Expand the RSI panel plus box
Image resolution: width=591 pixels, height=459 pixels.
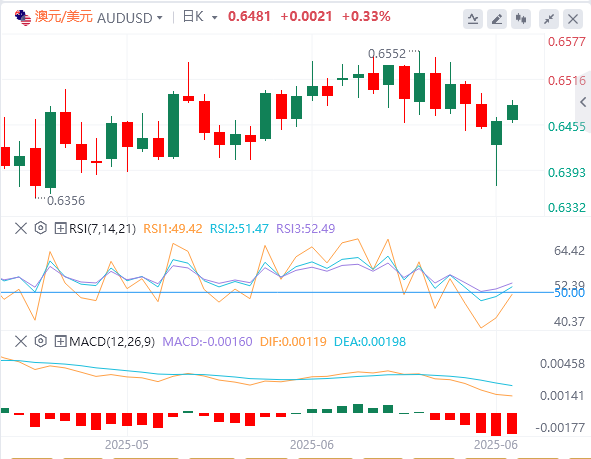point(60,228)
